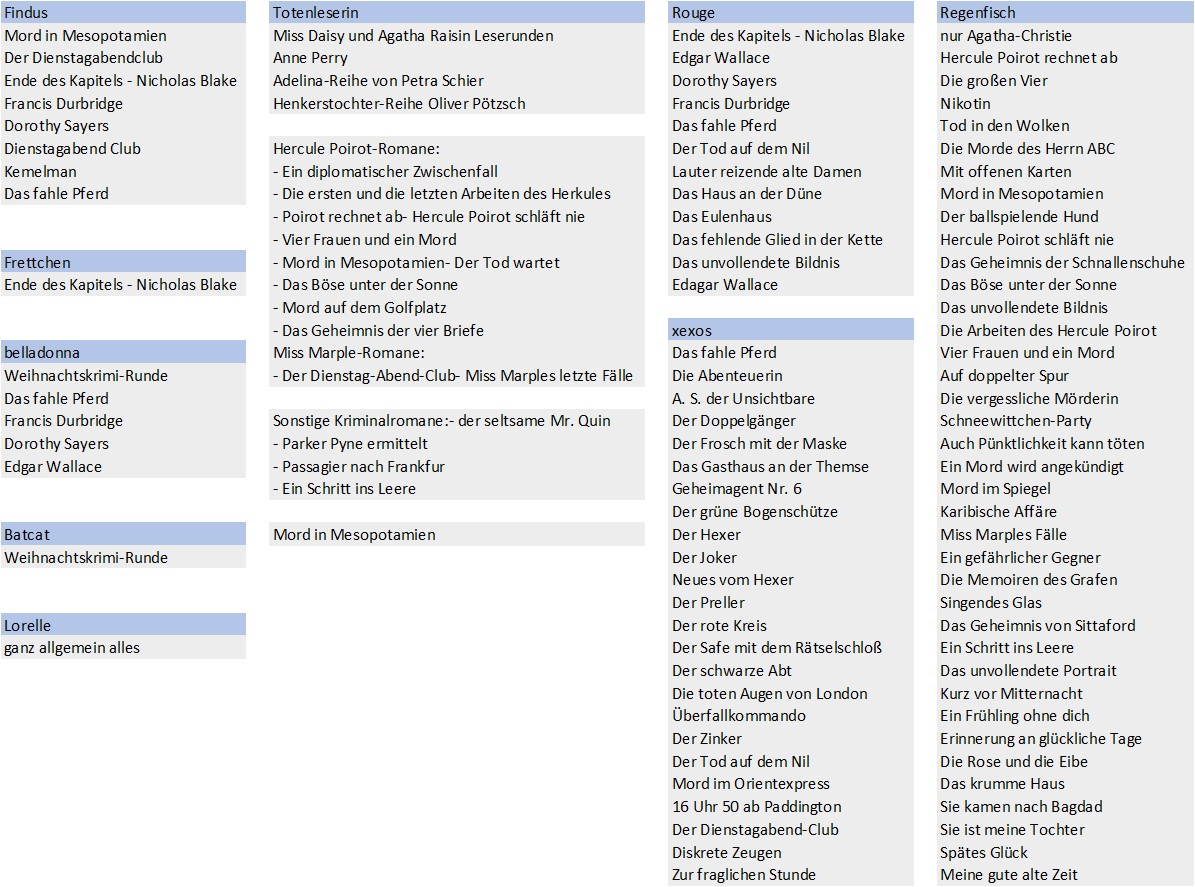Click the misspelled 'Edagar Wallace' cell
The width and height of the screenshot is (1195, 887).
pyautogui.click(x=725, y=285)
